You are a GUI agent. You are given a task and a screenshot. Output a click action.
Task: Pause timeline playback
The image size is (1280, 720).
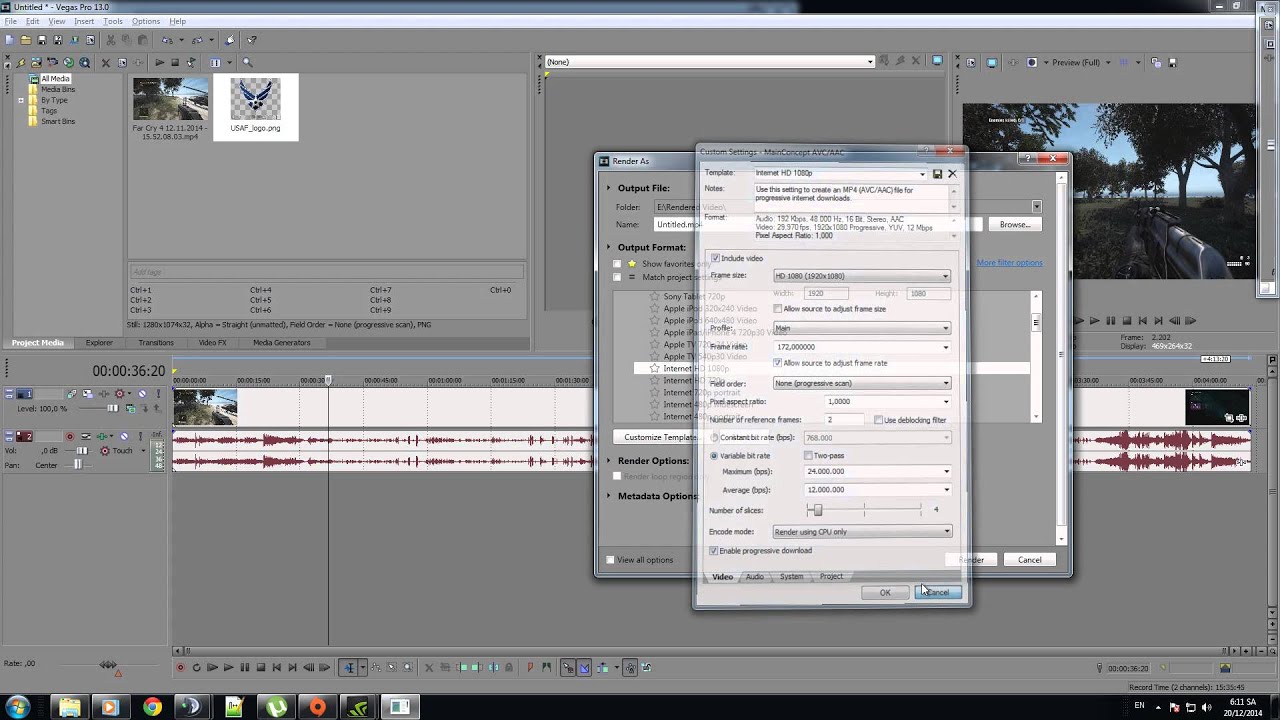[x=244, y=668]
